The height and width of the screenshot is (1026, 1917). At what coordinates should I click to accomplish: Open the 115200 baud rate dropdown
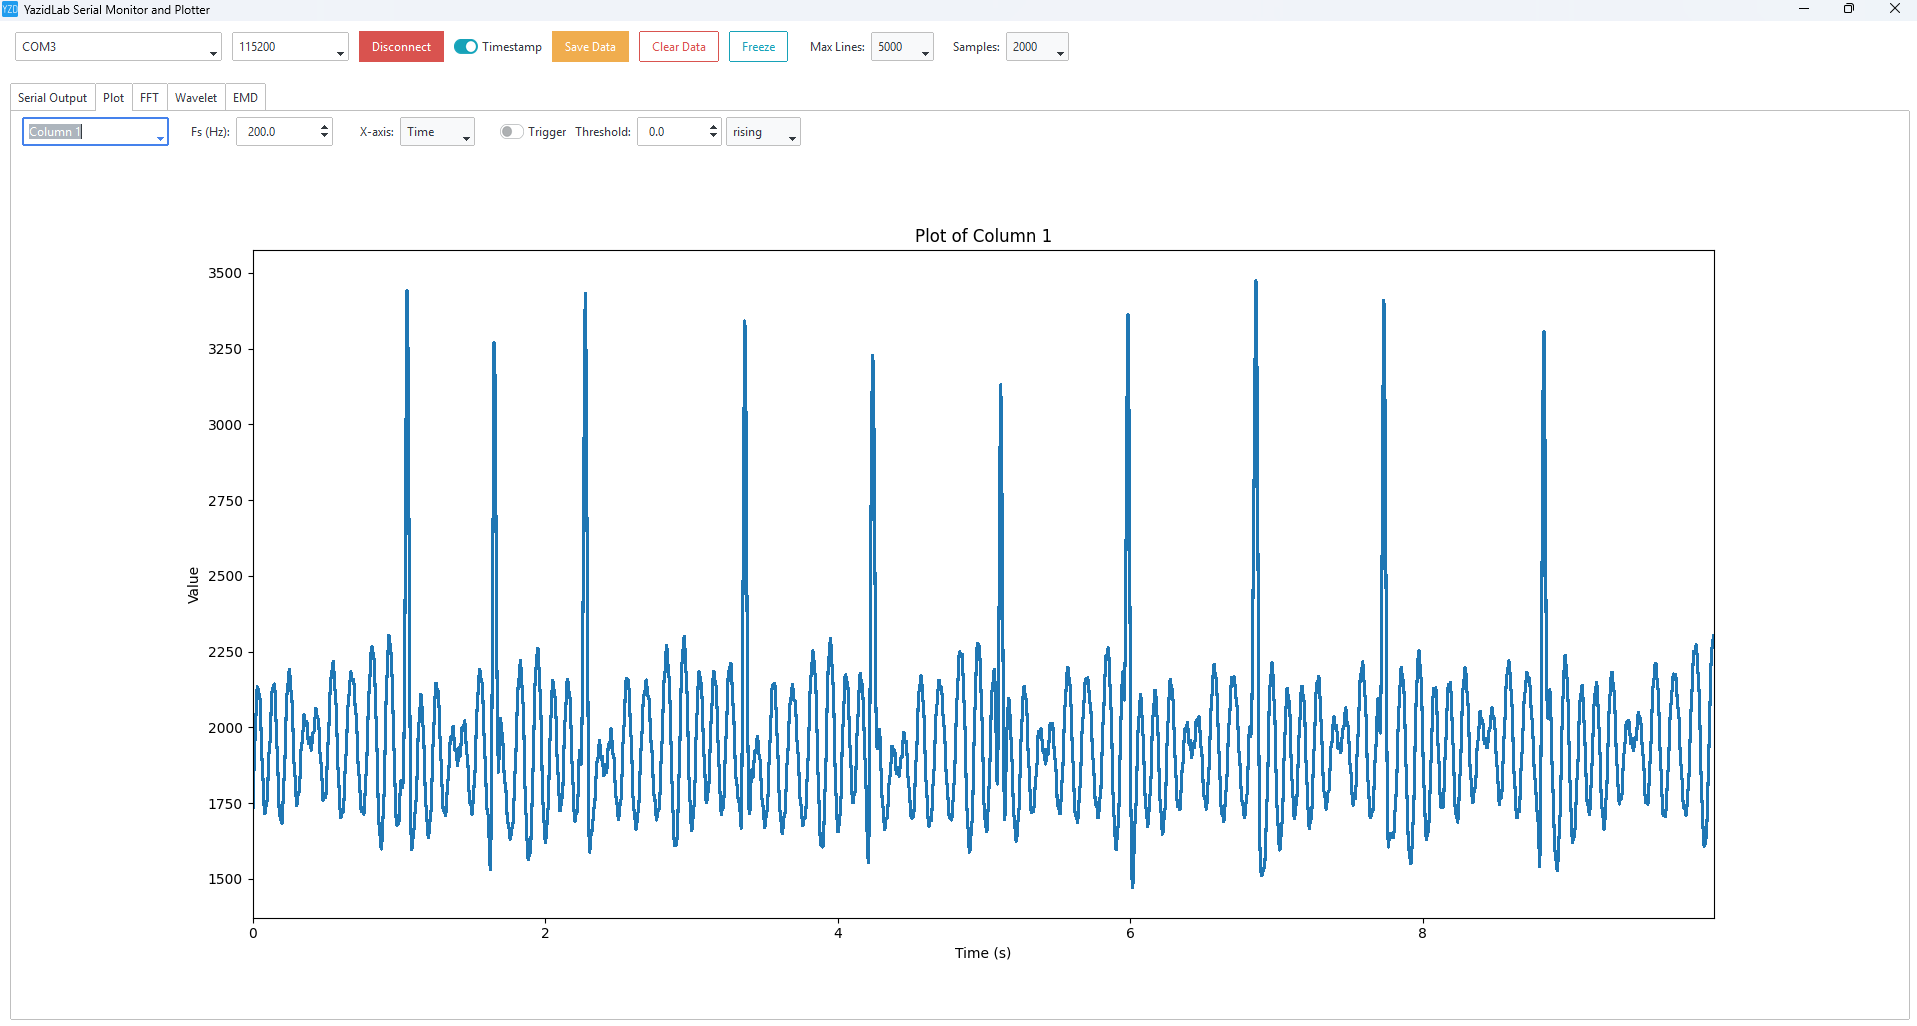(290, 47)
